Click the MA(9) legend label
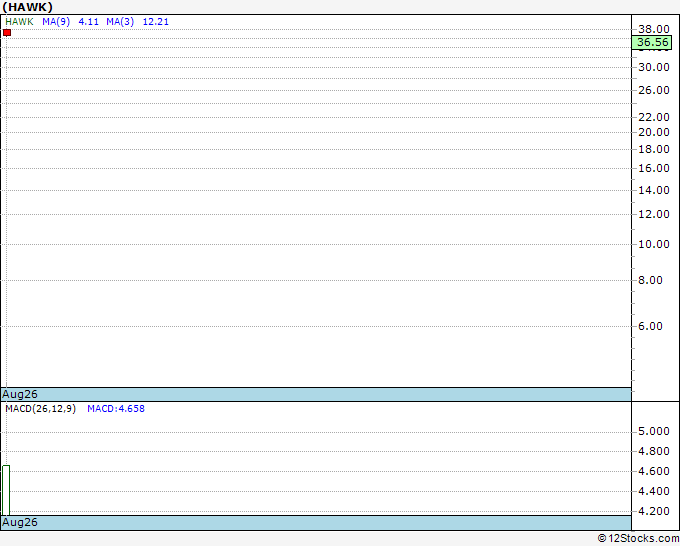This screenshot has width=680, height=546. (56, 22)
